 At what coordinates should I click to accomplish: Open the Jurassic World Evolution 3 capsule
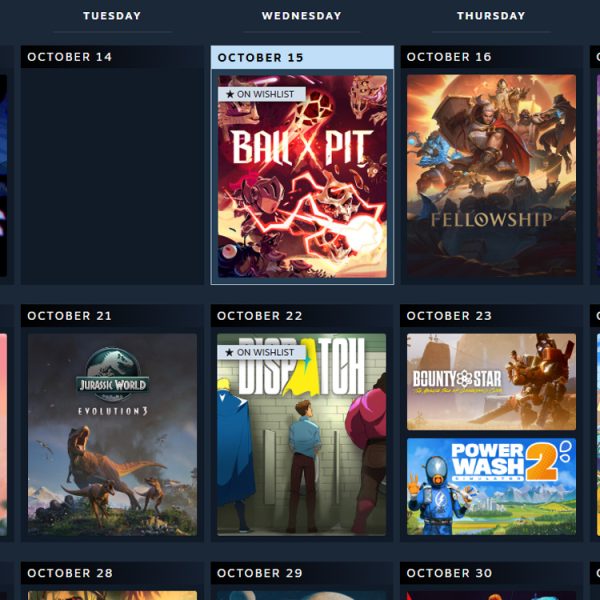click(x=112, y=434)
